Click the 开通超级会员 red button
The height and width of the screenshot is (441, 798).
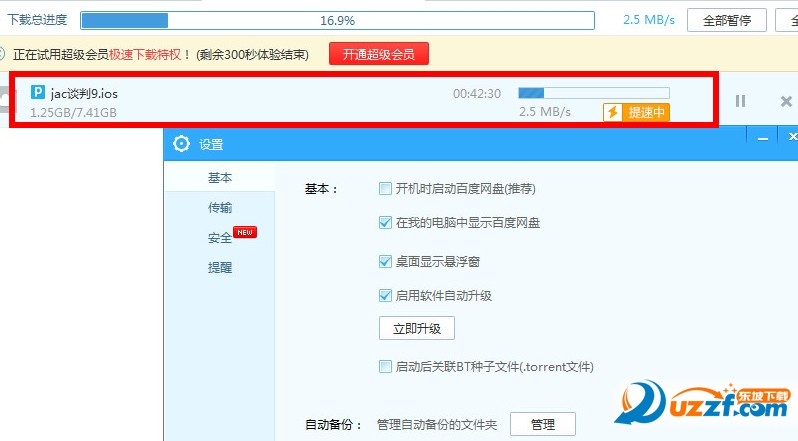pyautogui.click(x=379, y=54)
